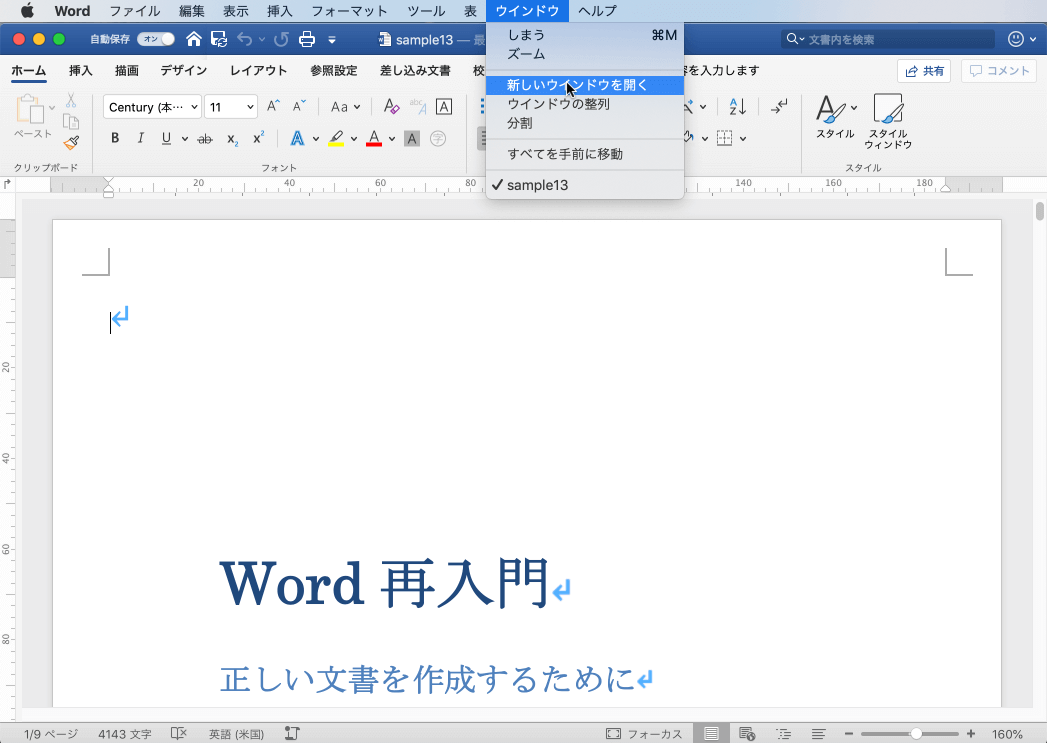The image size is (1047, 743).
Task: Toggle italic formatting
Action: pyautogui.click(x=140, y=138)
